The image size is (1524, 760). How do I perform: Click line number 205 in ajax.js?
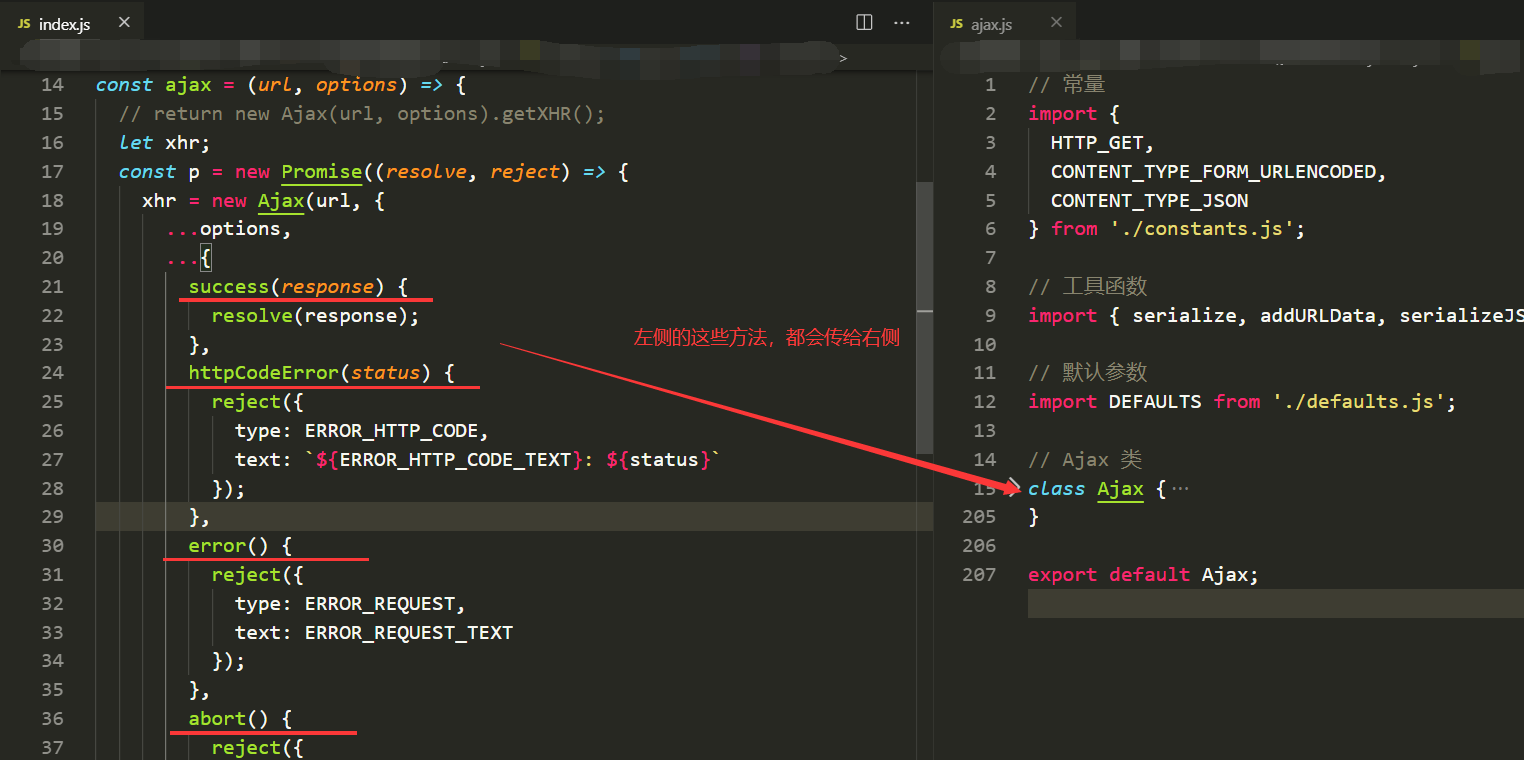979,517
